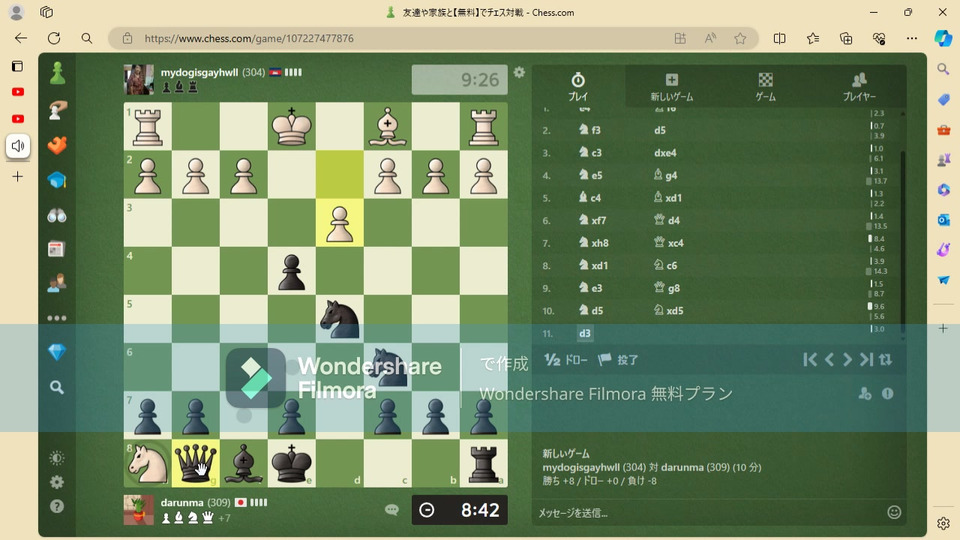Select move xc4 in row 7
Screen dimensions: 960x540
coord(669,243)
